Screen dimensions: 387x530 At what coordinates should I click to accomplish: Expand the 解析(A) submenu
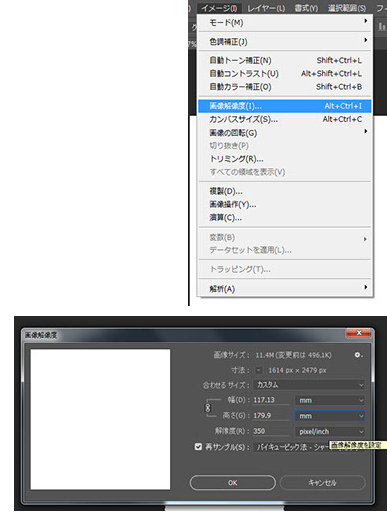285,289
